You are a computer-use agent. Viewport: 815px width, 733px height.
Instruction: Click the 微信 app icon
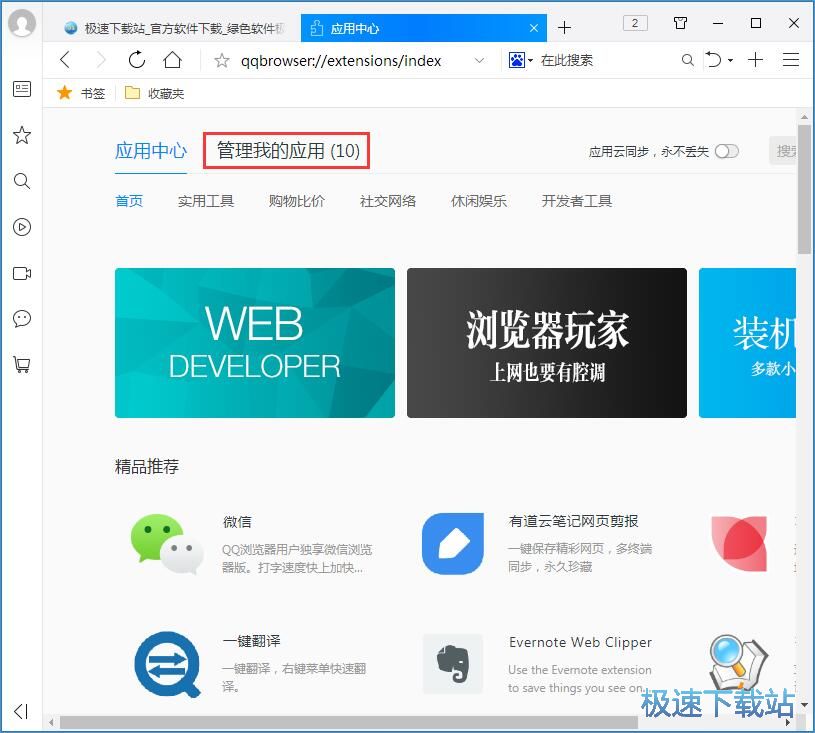click(x=166, y=544)
